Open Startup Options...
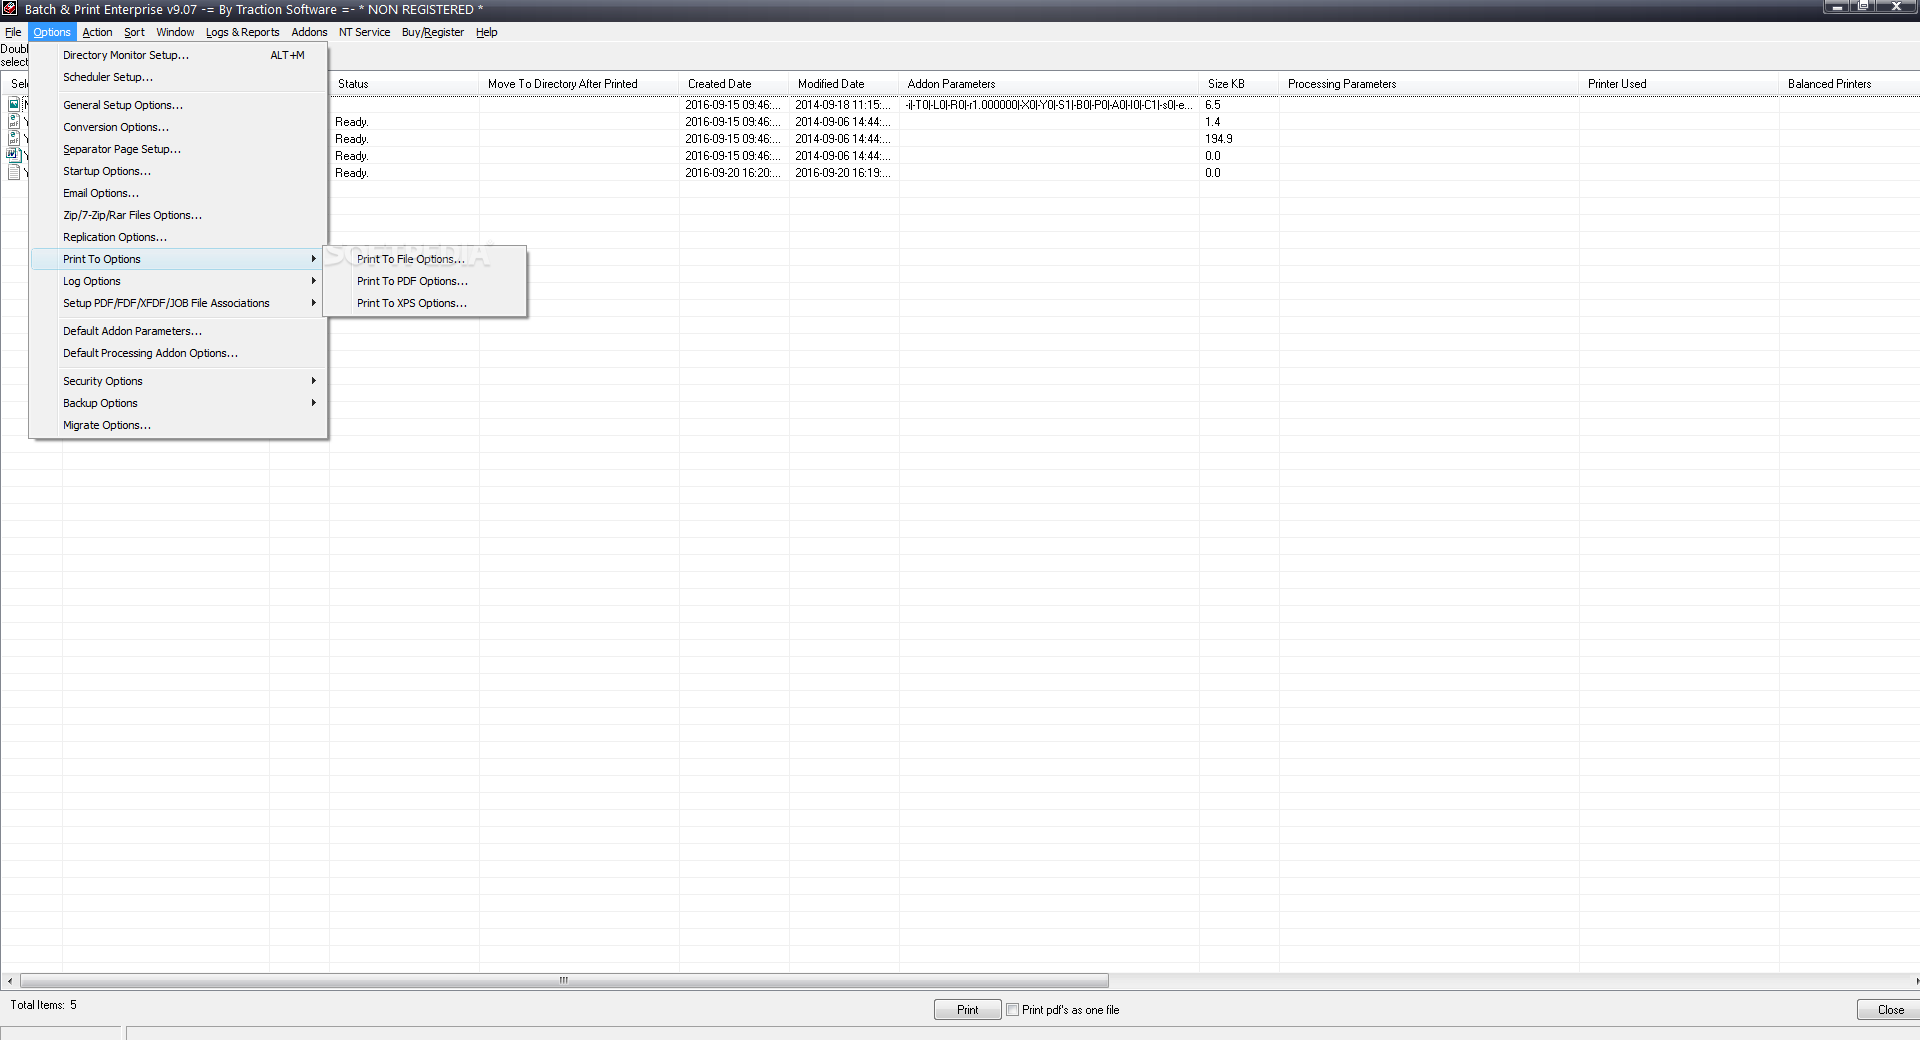This screenshot has height=1040, width=1920. point(179,171)
